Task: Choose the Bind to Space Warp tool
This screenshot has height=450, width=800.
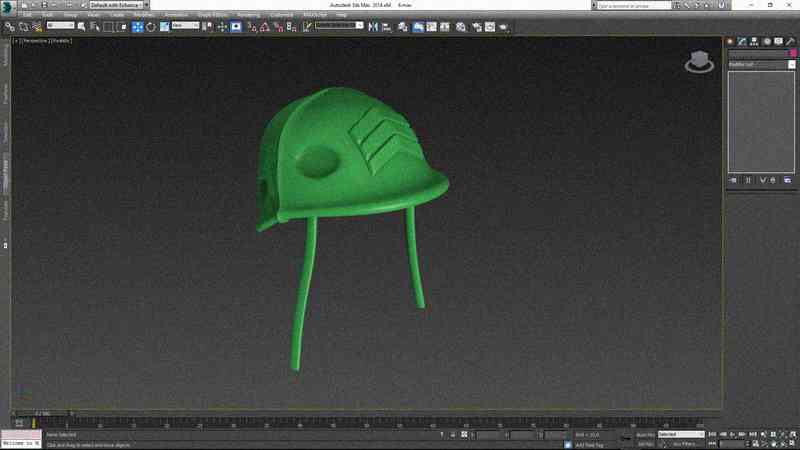Action: (37, 27)
